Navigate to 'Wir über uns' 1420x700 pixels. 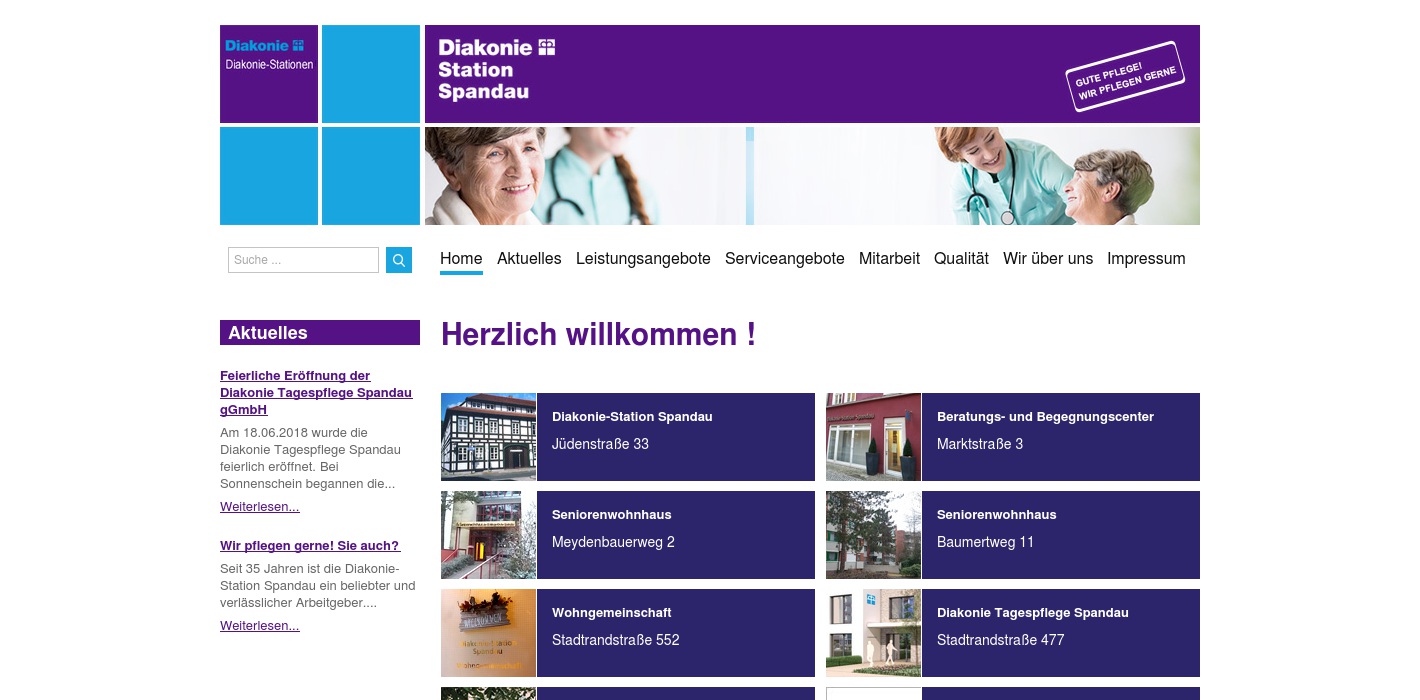1048,258
